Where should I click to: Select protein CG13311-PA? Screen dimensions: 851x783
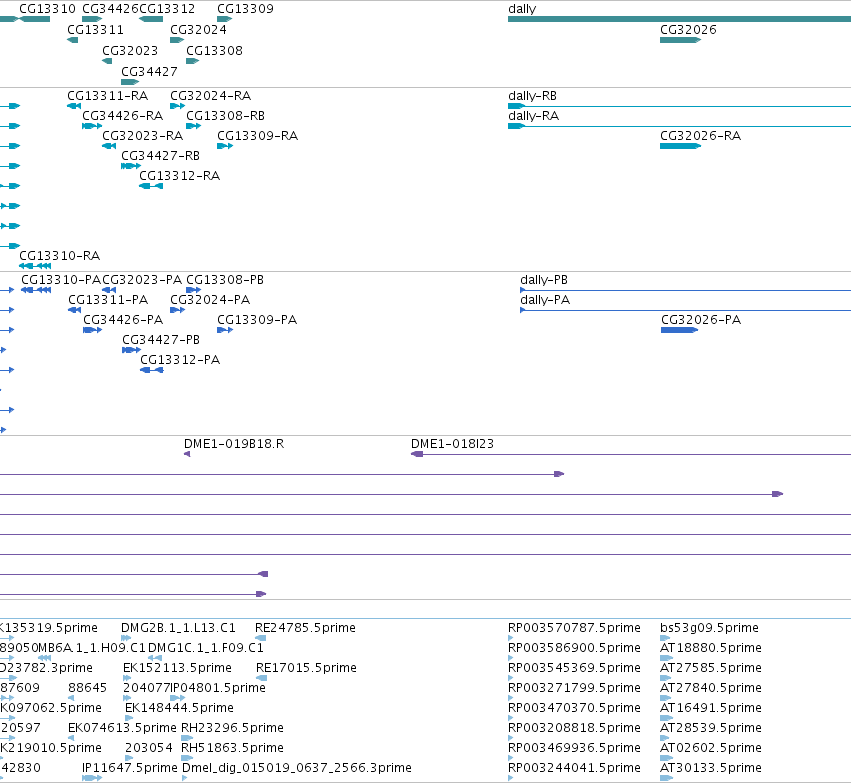click(x=108, y=300)
